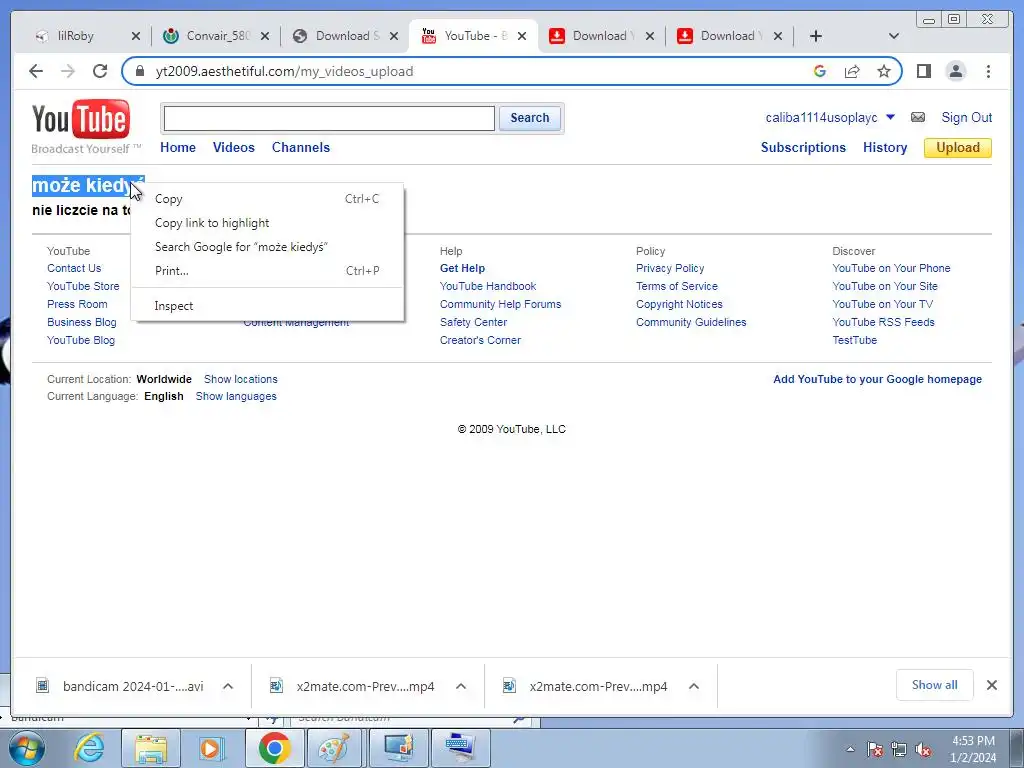
Task: Open Windows Media Player on taskbar
Action: (210, 748)
